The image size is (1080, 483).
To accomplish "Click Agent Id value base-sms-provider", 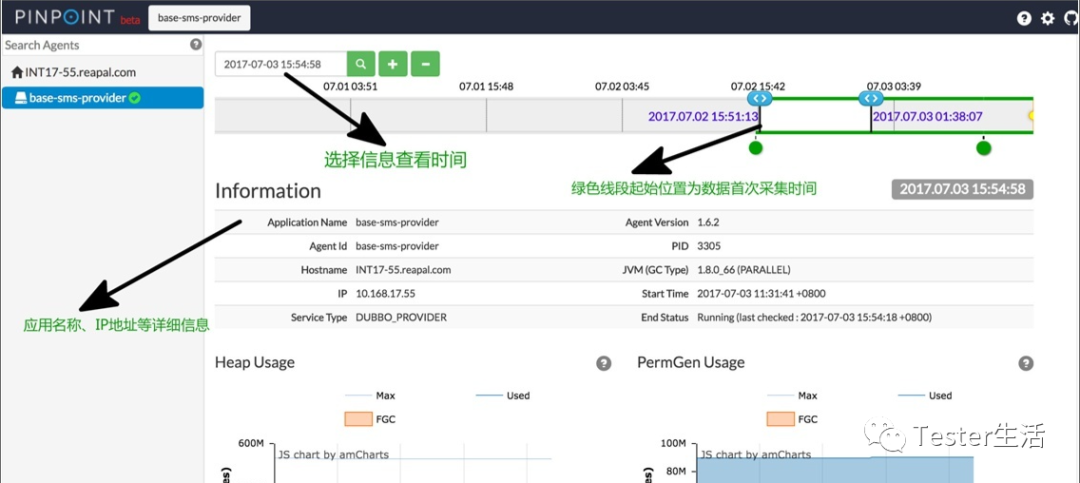I will point(397,245).
